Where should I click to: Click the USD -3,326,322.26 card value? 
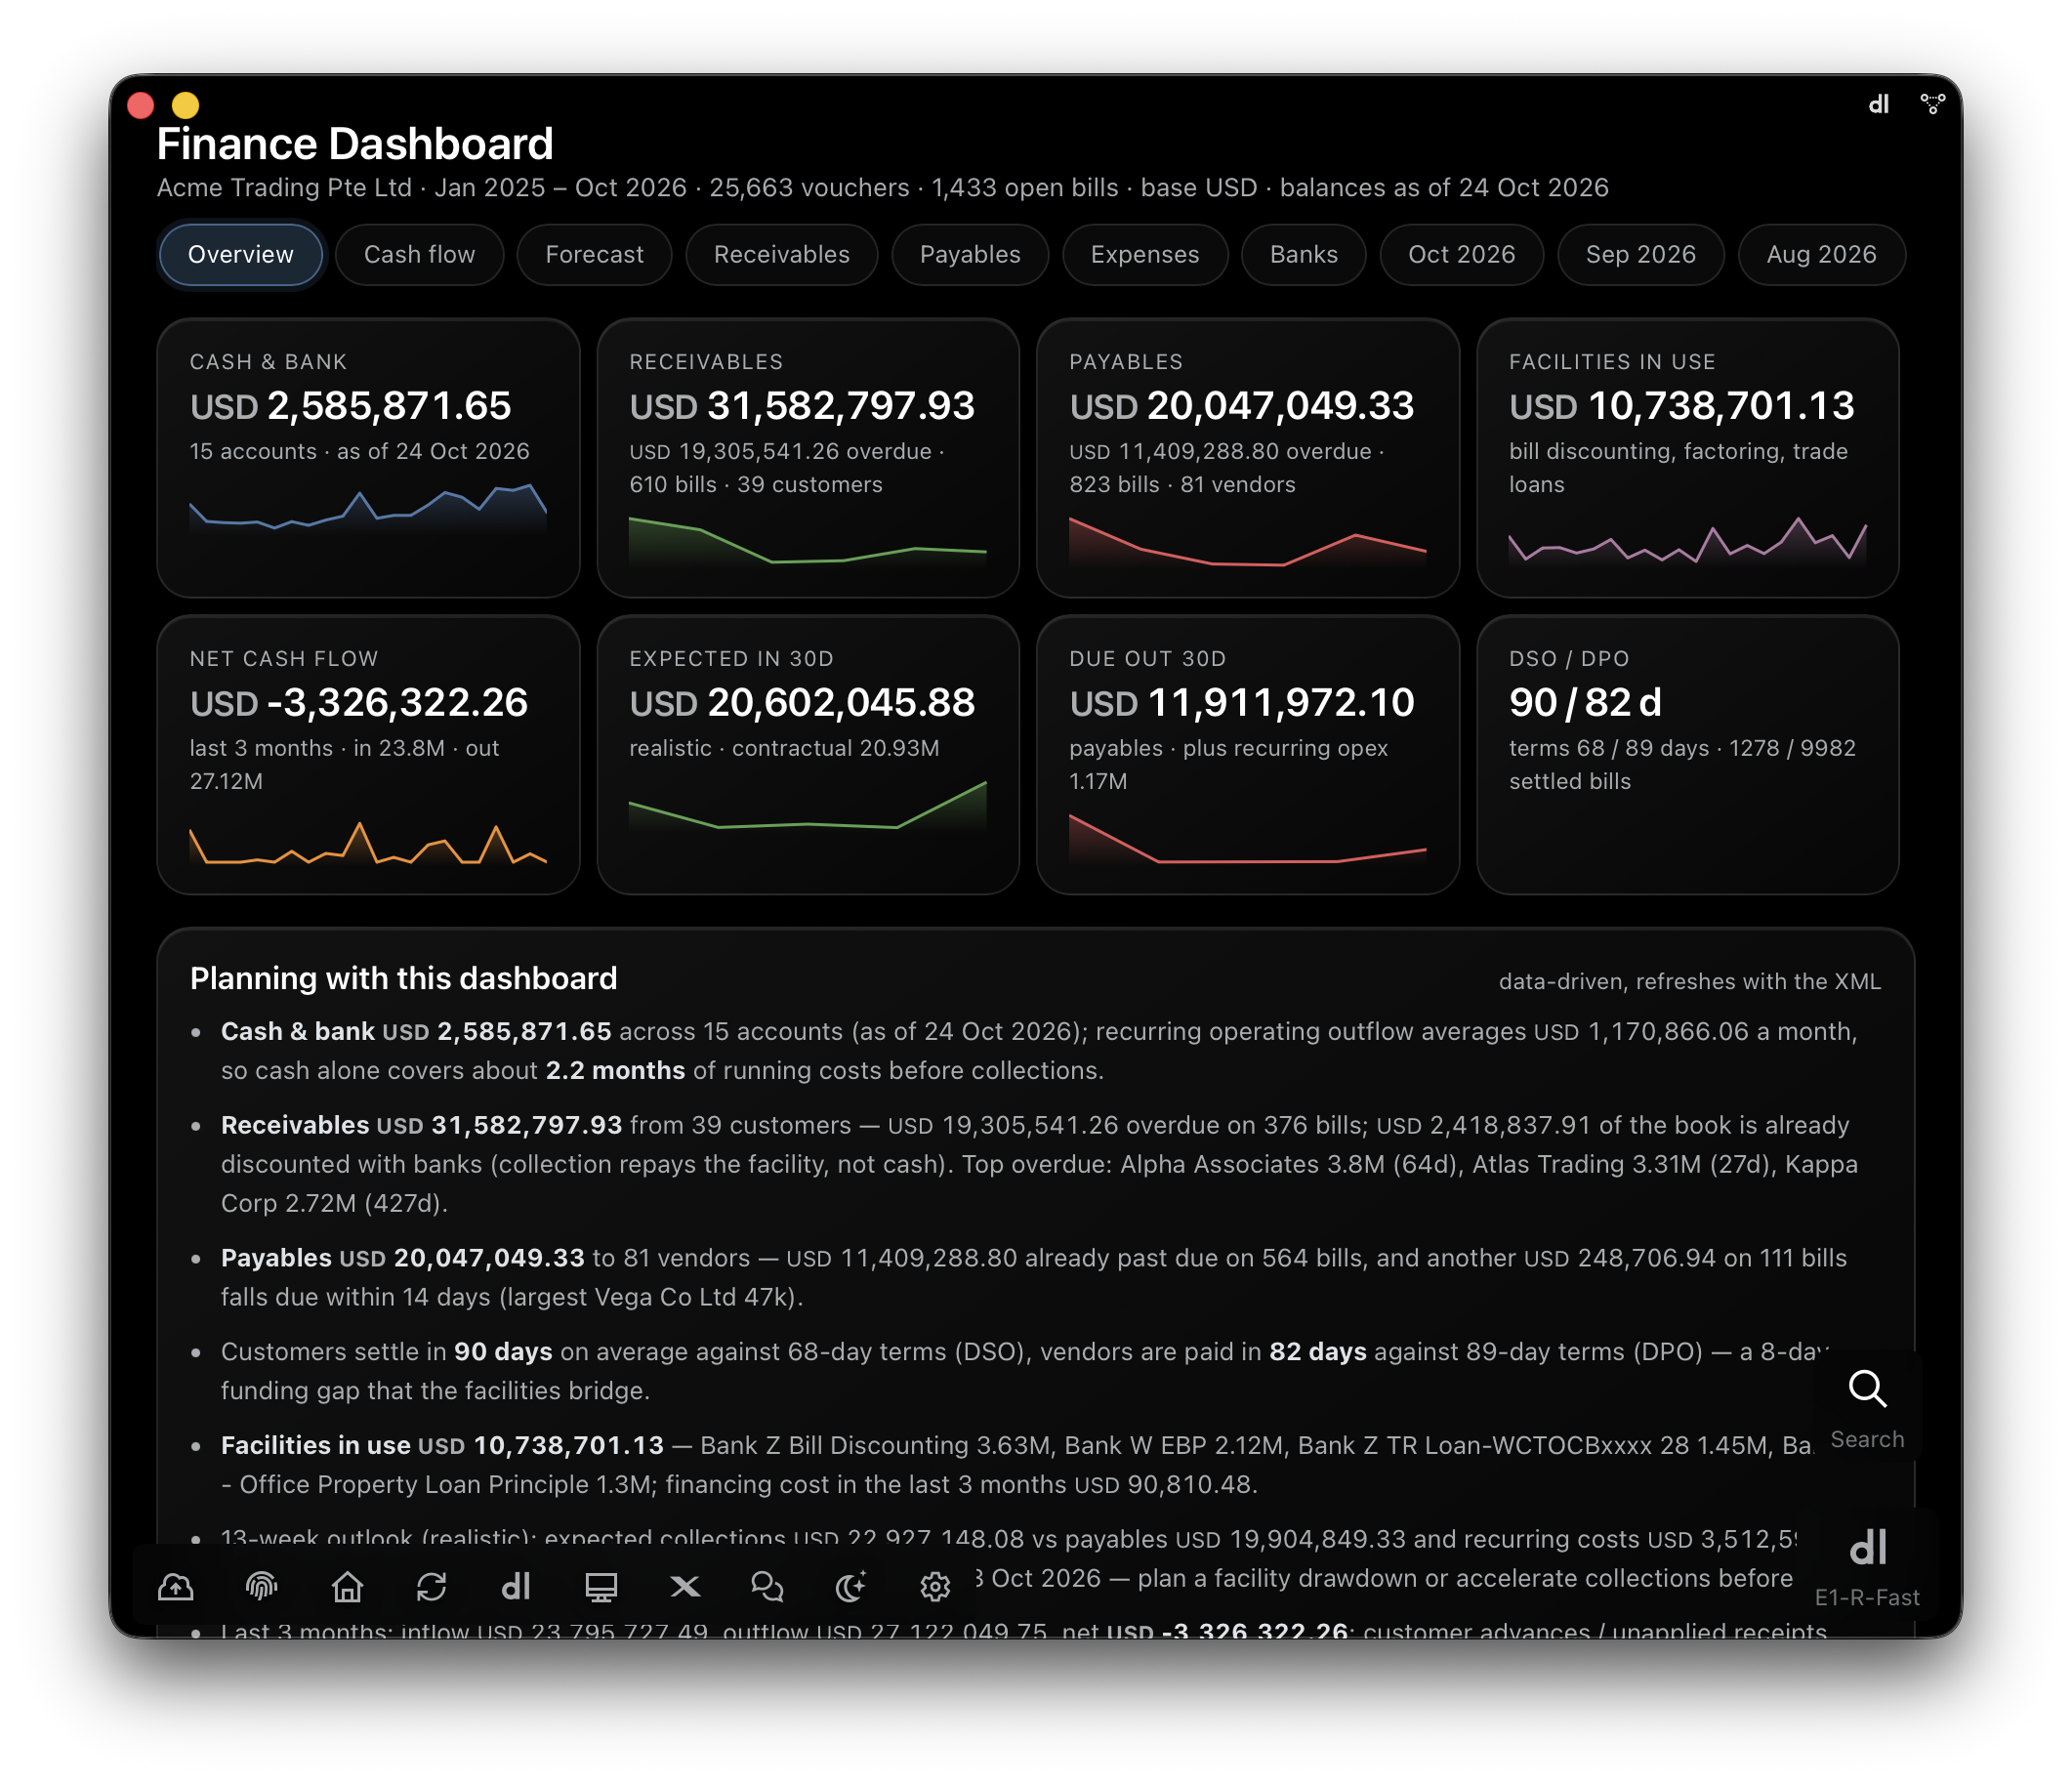[x=359, y=703]
